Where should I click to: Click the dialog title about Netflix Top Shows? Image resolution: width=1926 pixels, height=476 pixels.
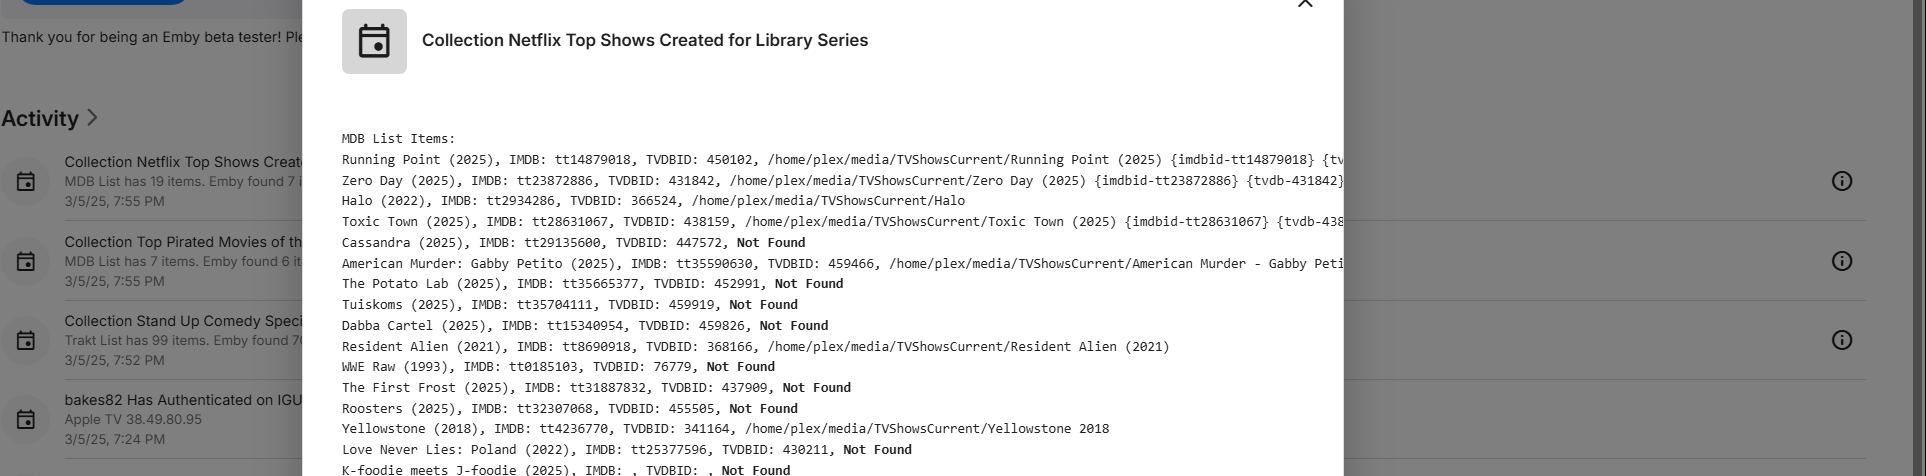pos(644,41)
